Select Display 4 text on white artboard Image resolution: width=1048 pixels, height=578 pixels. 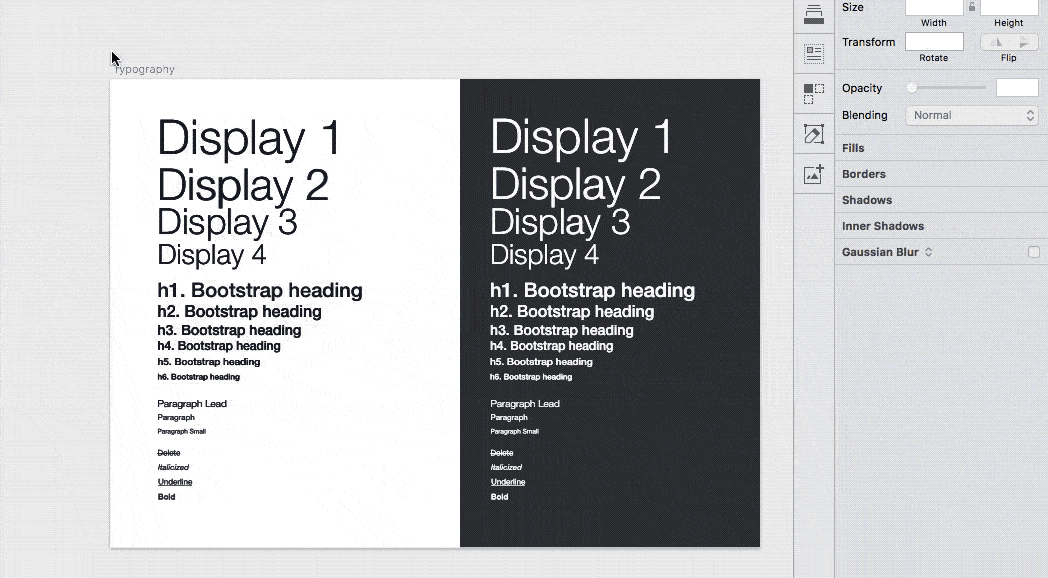(x=211, y=255)
